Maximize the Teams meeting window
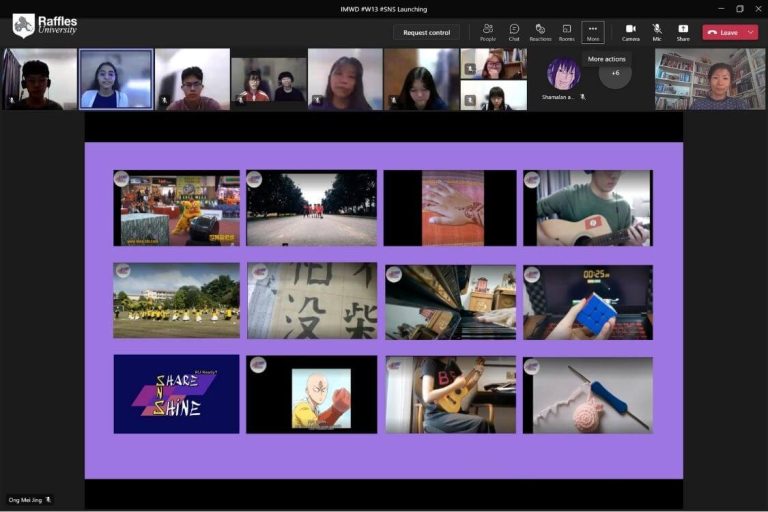 pyautogui.click(x=739, y=9)
